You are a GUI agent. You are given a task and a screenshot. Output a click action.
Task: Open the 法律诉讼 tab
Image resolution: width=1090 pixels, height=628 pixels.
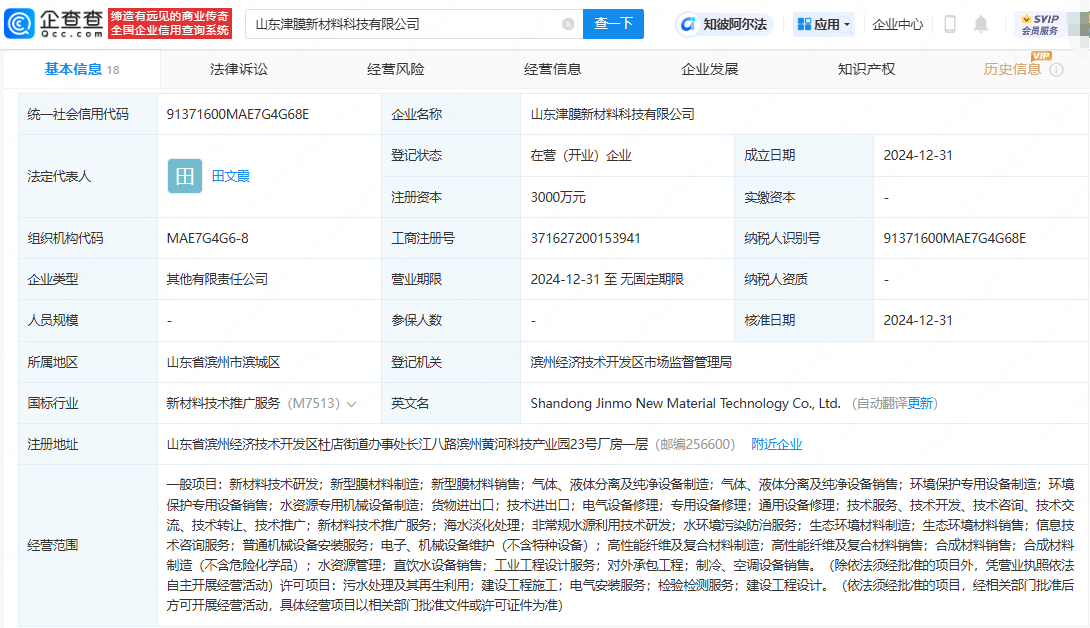click(x=239, y=69)
